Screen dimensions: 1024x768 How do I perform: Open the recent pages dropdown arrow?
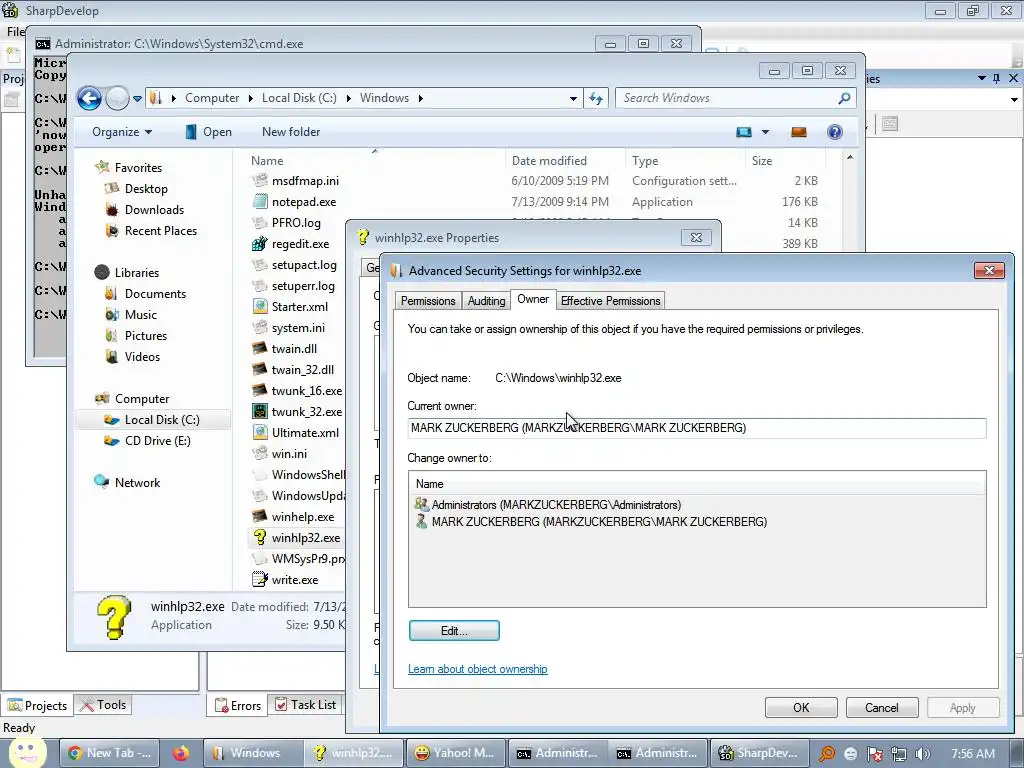click(137, 99)
